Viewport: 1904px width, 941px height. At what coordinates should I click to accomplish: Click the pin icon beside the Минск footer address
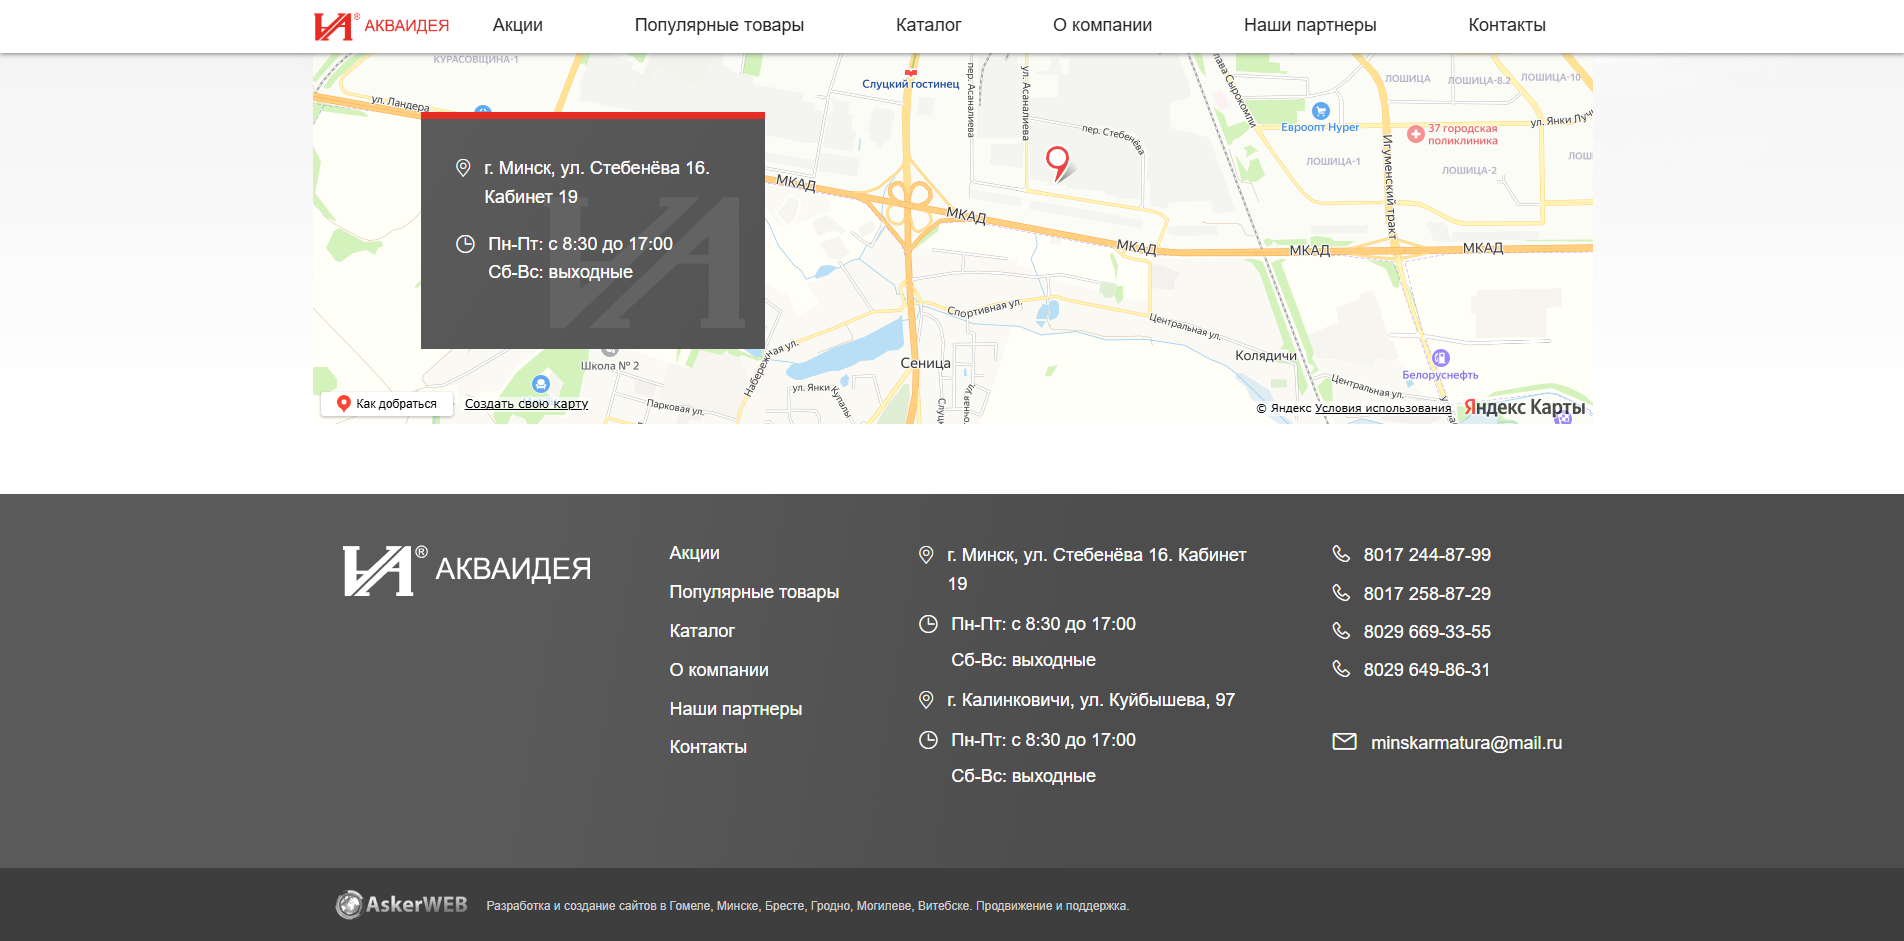coord(926,555)
